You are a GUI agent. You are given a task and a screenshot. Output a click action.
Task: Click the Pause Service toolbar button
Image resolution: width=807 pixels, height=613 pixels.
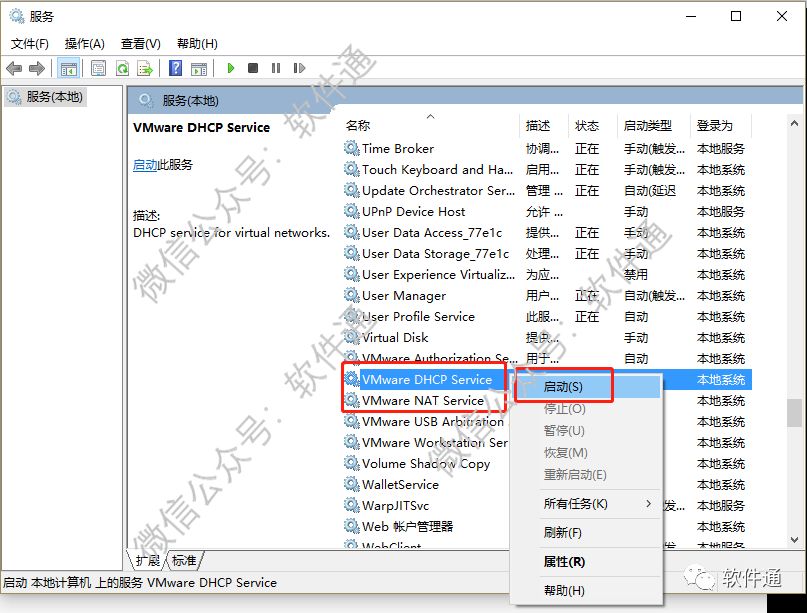click(276, 68)
